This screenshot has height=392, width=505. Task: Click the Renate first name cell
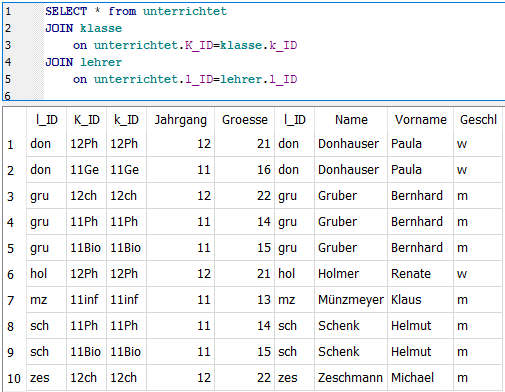[x=420, y=274]
